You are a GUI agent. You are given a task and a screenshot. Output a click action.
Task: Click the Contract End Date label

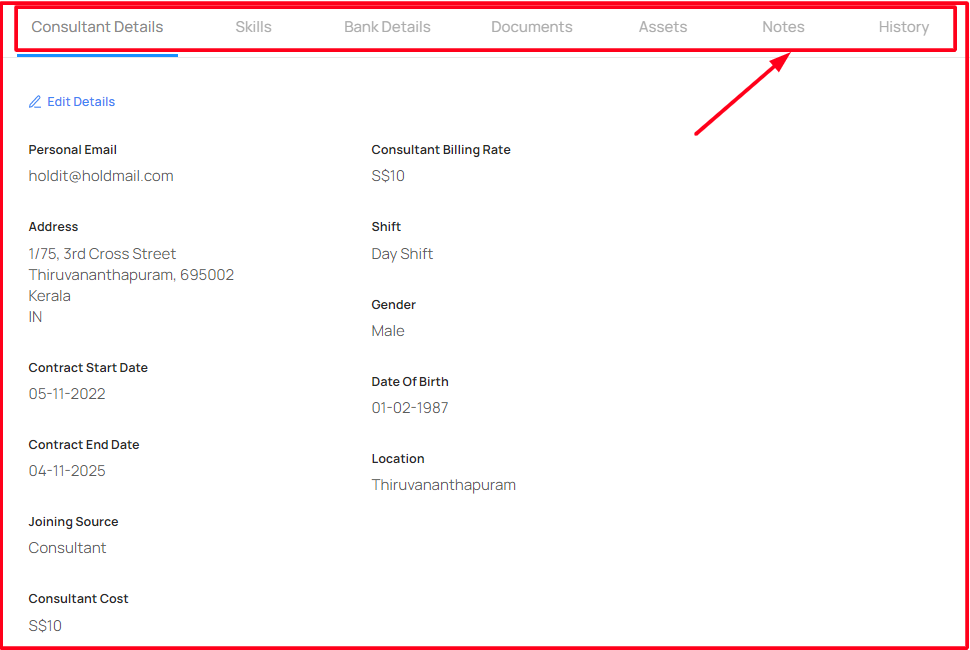84,445
